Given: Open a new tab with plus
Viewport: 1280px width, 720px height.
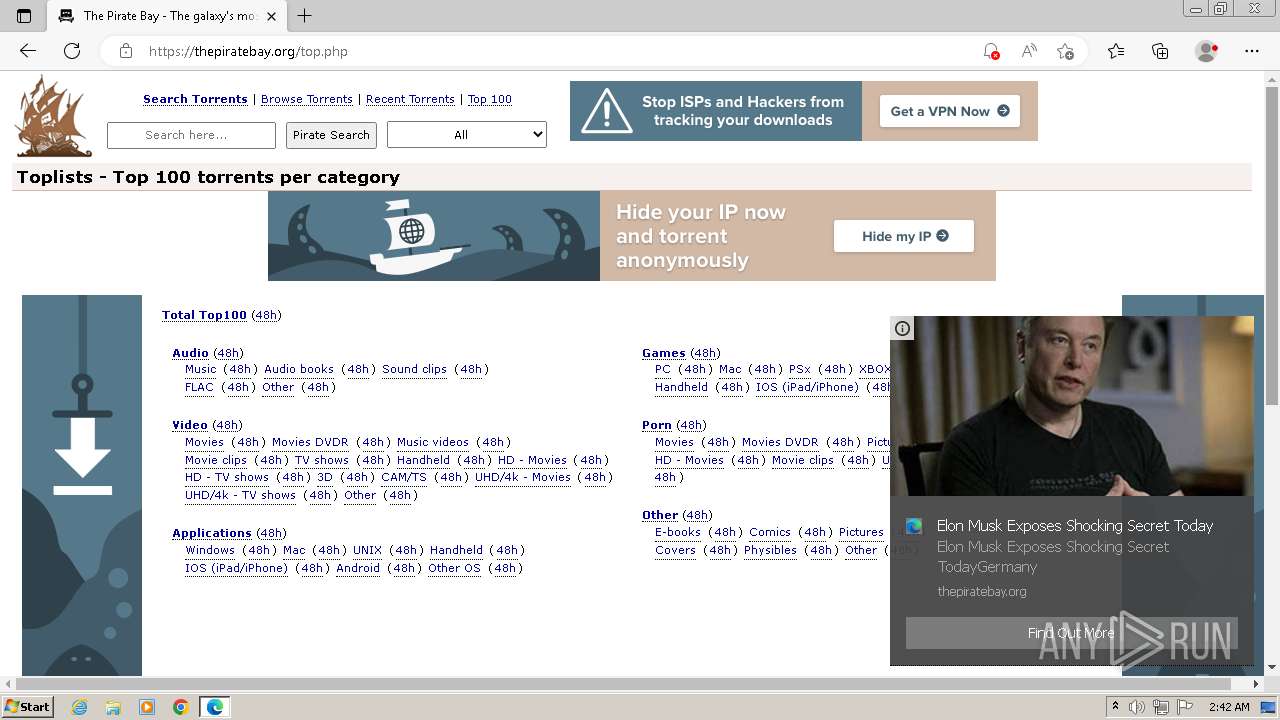Looking at the screenshot, I should click(305, 15).
